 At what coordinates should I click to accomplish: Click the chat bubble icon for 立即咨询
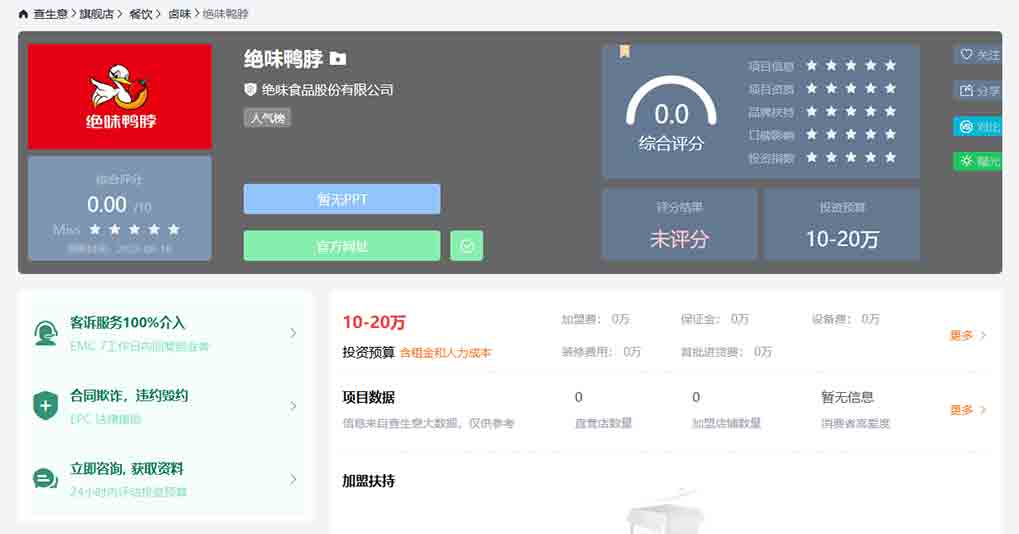pos(45,479)
